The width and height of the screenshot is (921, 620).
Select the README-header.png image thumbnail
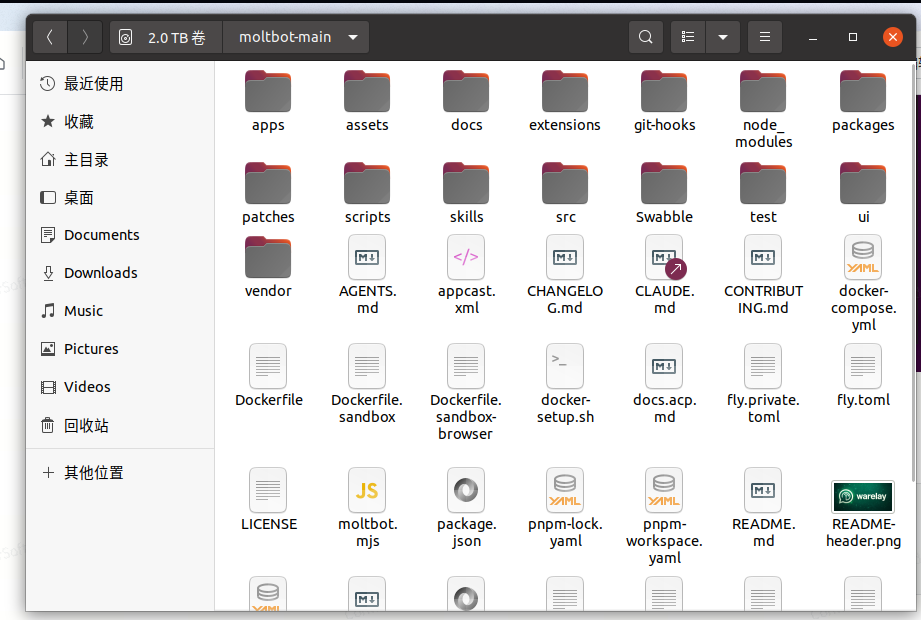click(x=862, y=496)
